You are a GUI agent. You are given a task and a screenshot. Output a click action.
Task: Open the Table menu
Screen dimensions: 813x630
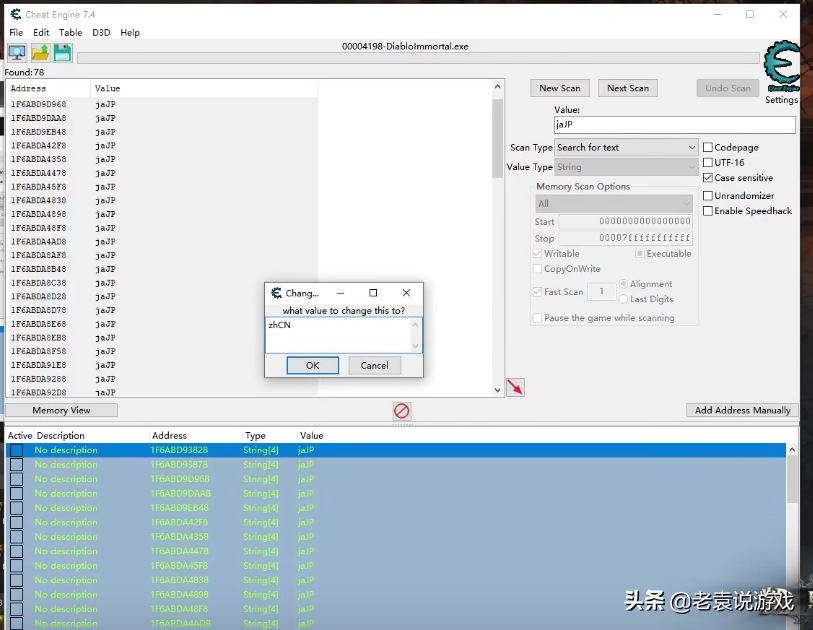tap(70, 33)
